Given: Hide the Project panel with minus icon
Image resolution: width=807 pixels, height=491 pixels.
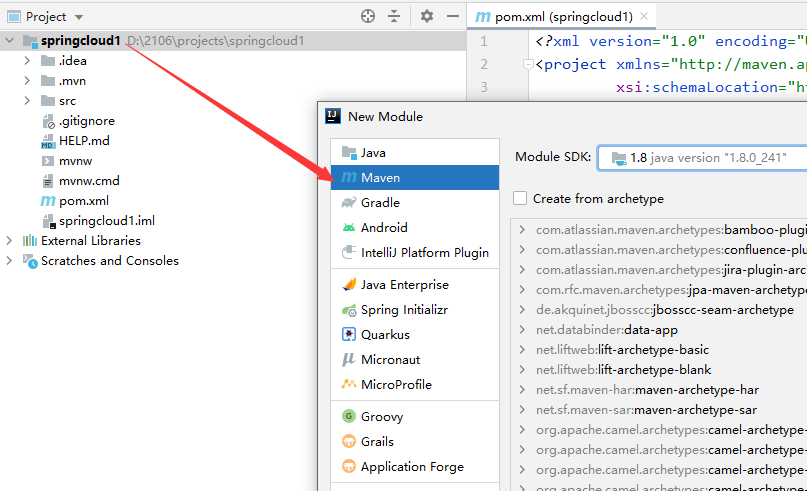Looking at the screenshot, I should pyautogui.click(x=453, y=16).
